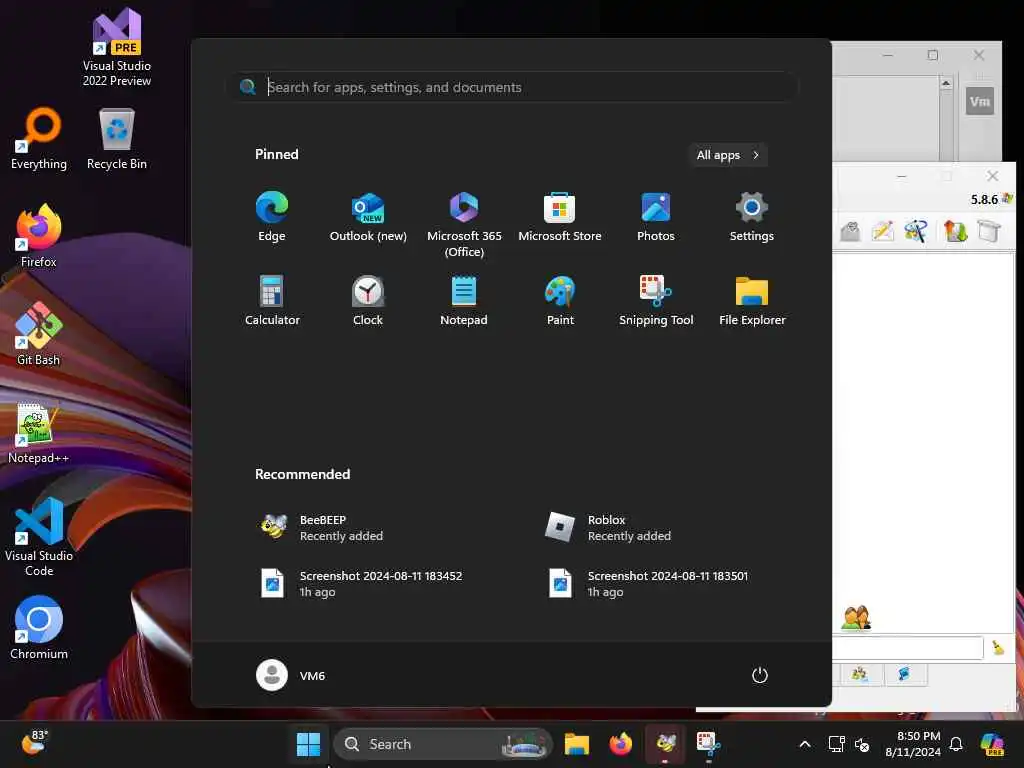Click the icon beside version 5.8.6 in BeeBEEP
The image size is (1024, 768).
tap(1008, 199)
